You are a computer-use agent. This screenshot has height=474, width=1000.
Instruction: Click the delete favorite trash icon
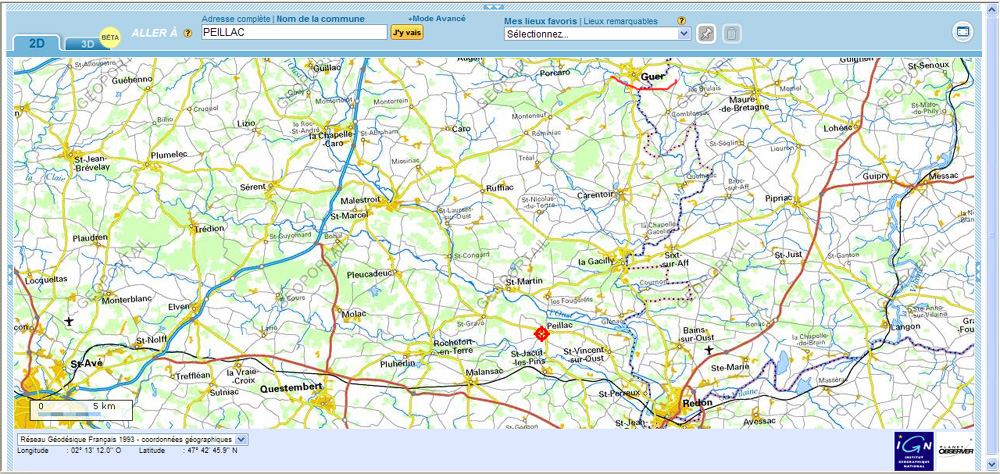(732, 33)
